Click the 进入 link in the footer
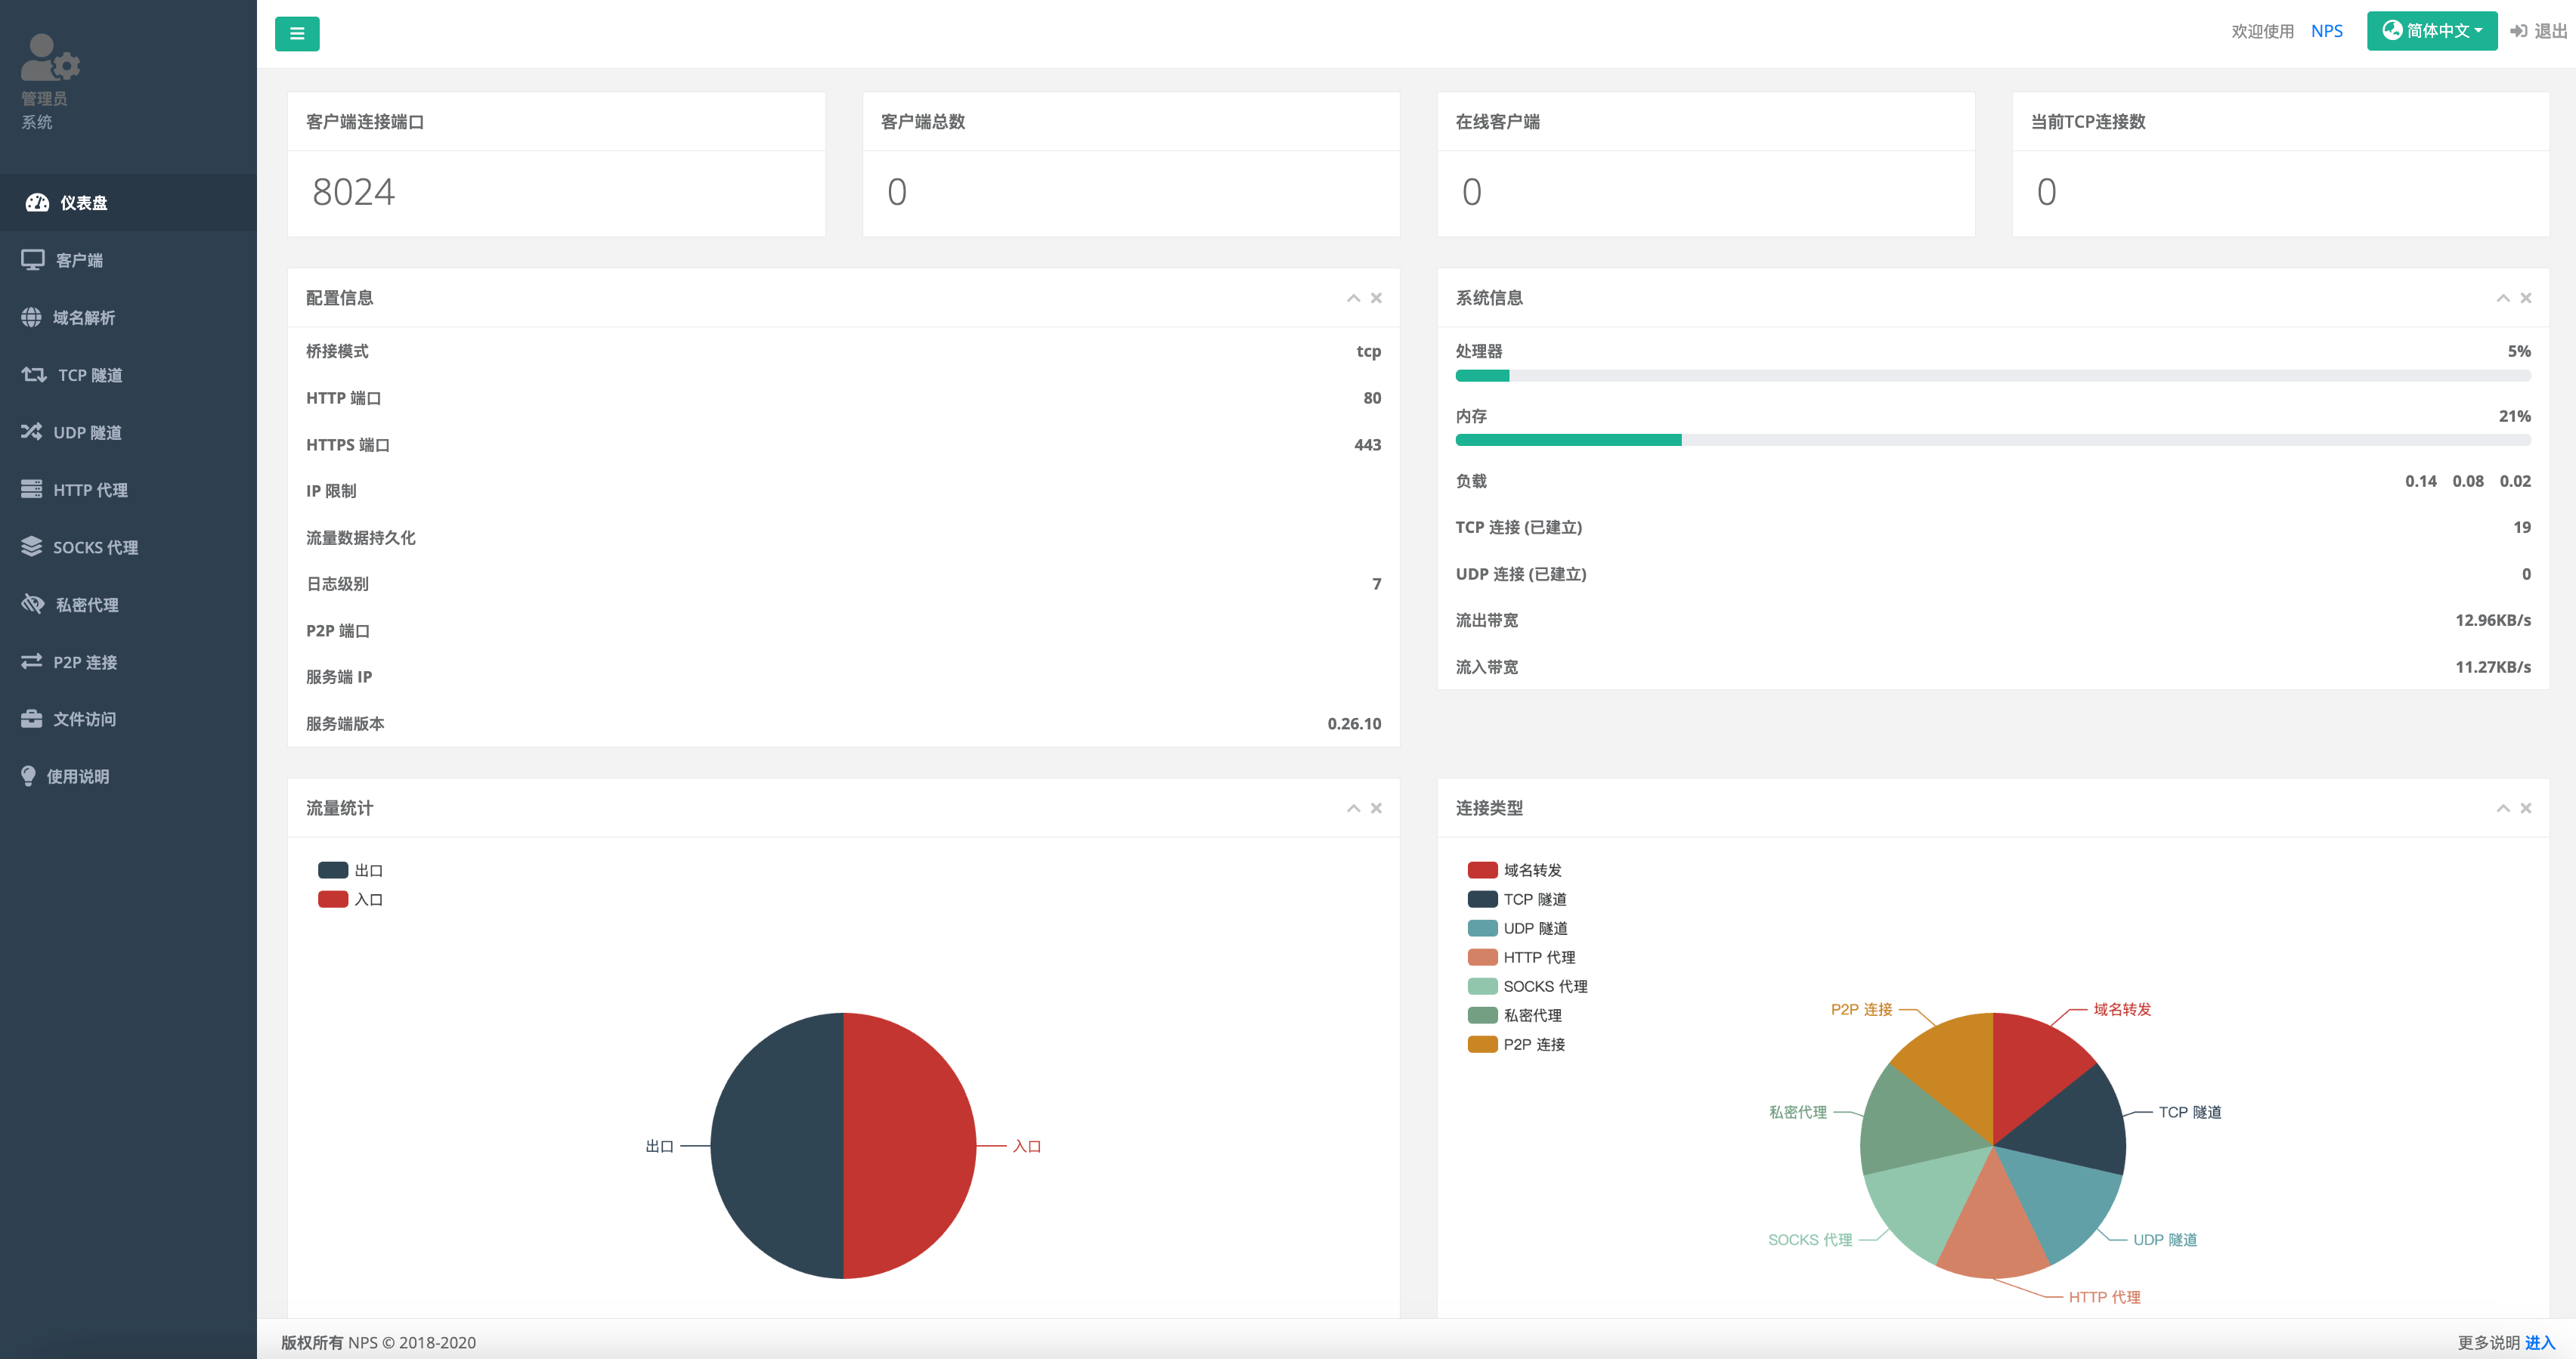2576x1359 pixels. click(x=2539, y=1342)
